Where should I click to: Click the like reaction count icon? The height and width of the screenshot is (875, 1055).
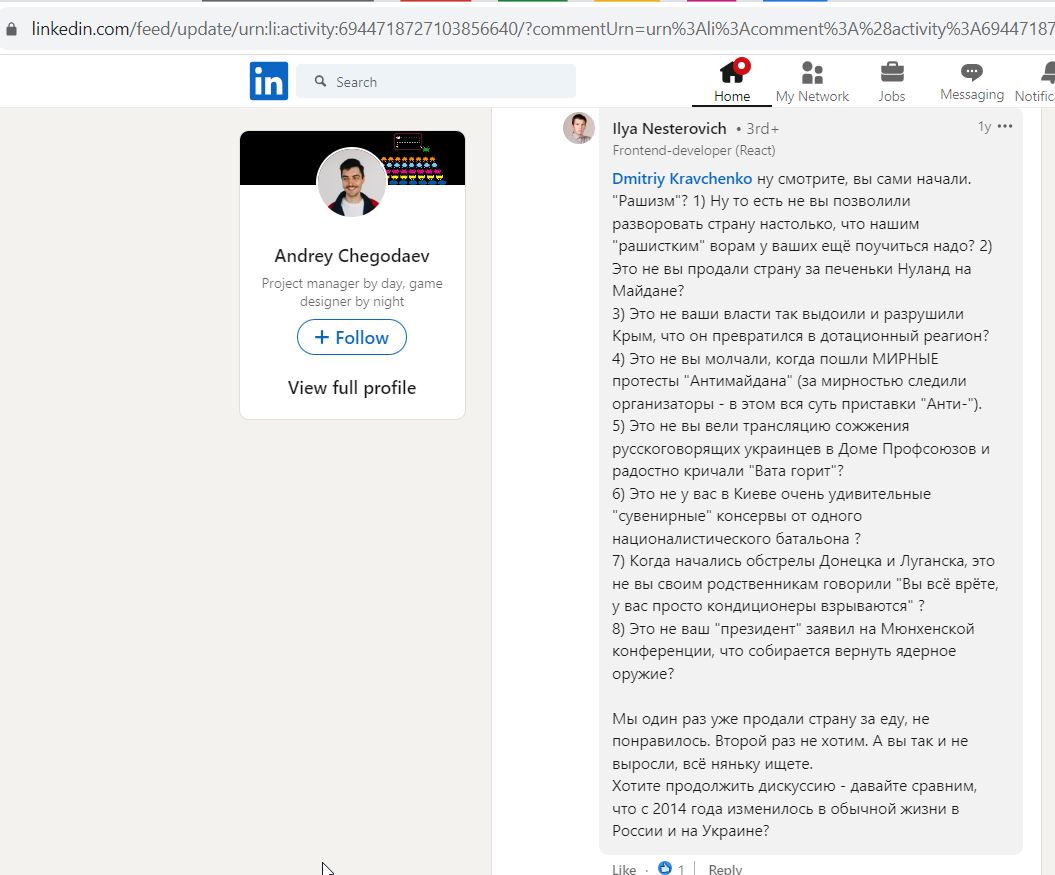pos(665,868)
